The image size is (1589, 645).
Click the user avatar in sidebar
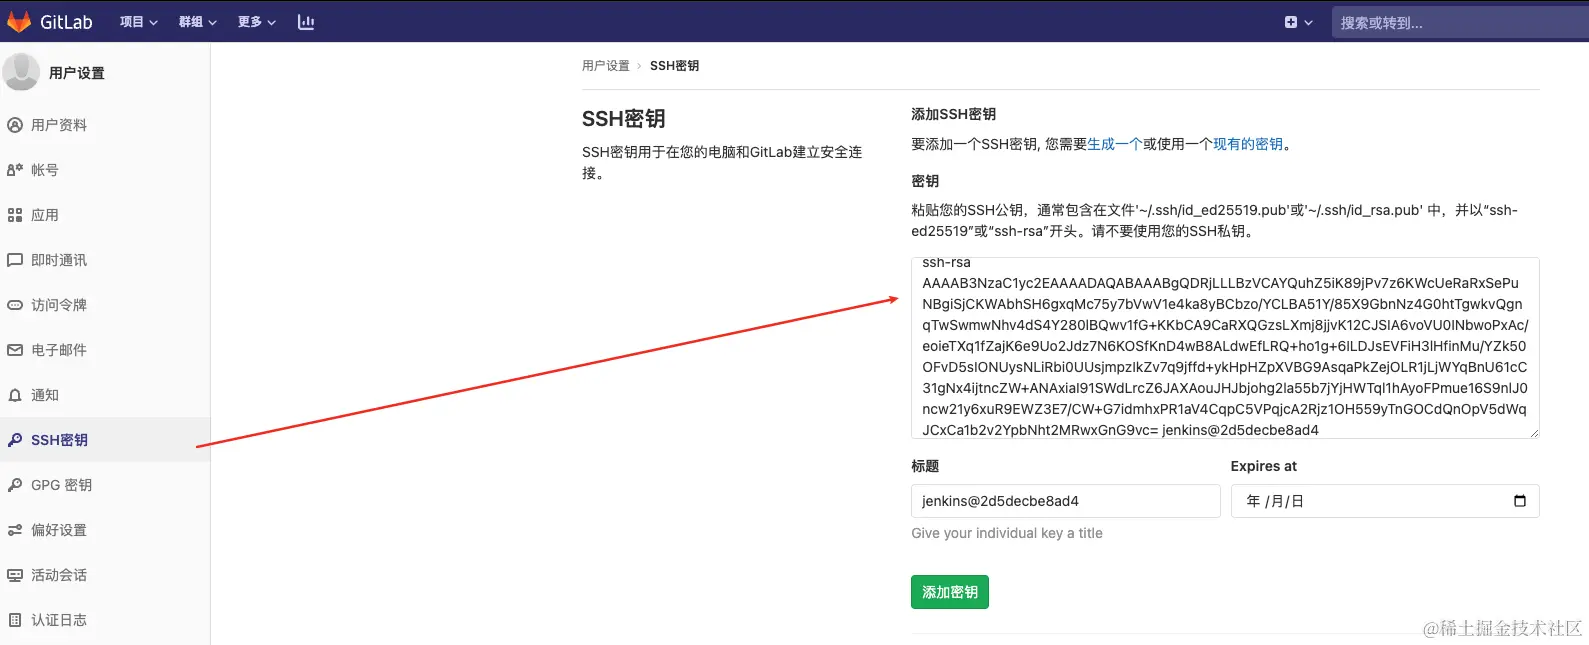coord(21,72)
